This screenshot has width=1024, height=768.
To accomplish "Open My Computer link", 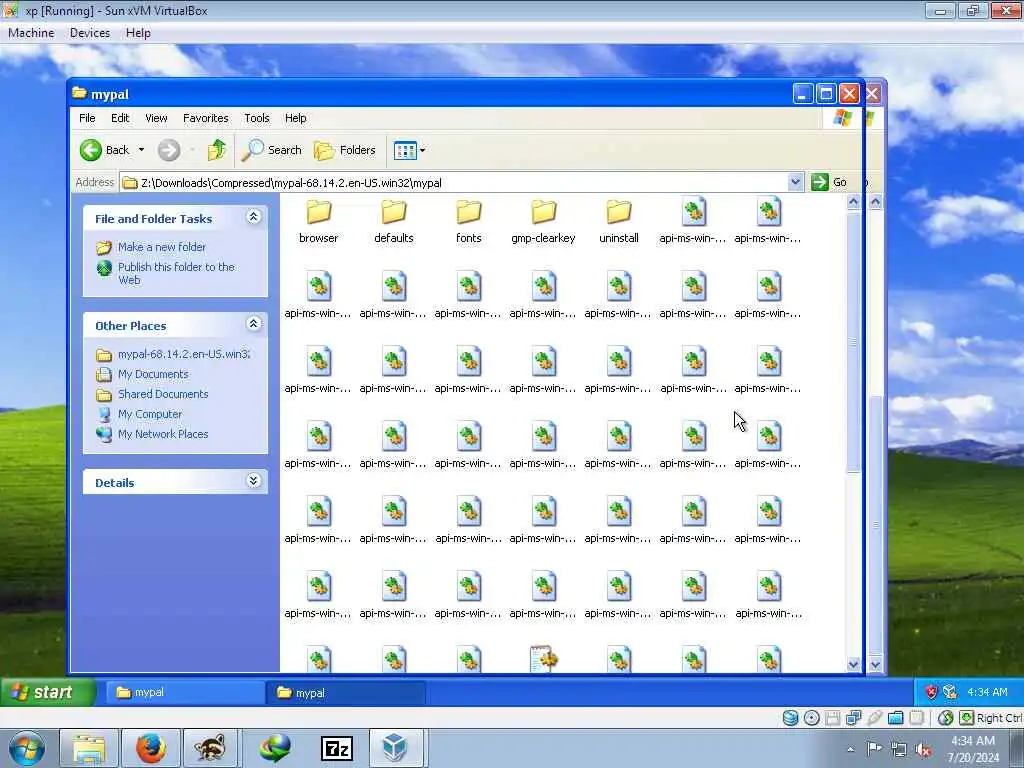I will pos(150,414).
